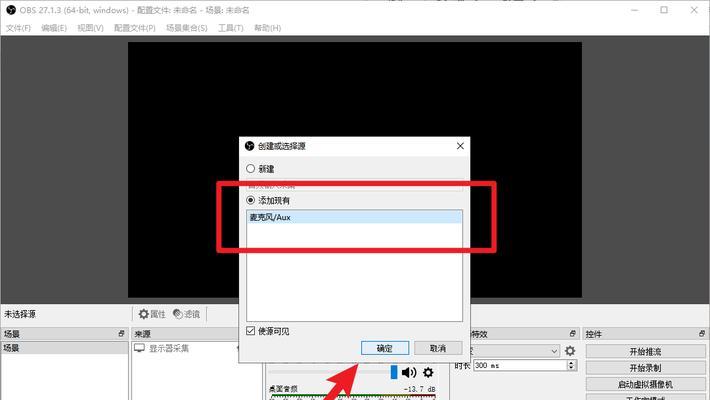Open audio mixer track settings gear
The height and width of the screenshot is (400, 710).
428,372
